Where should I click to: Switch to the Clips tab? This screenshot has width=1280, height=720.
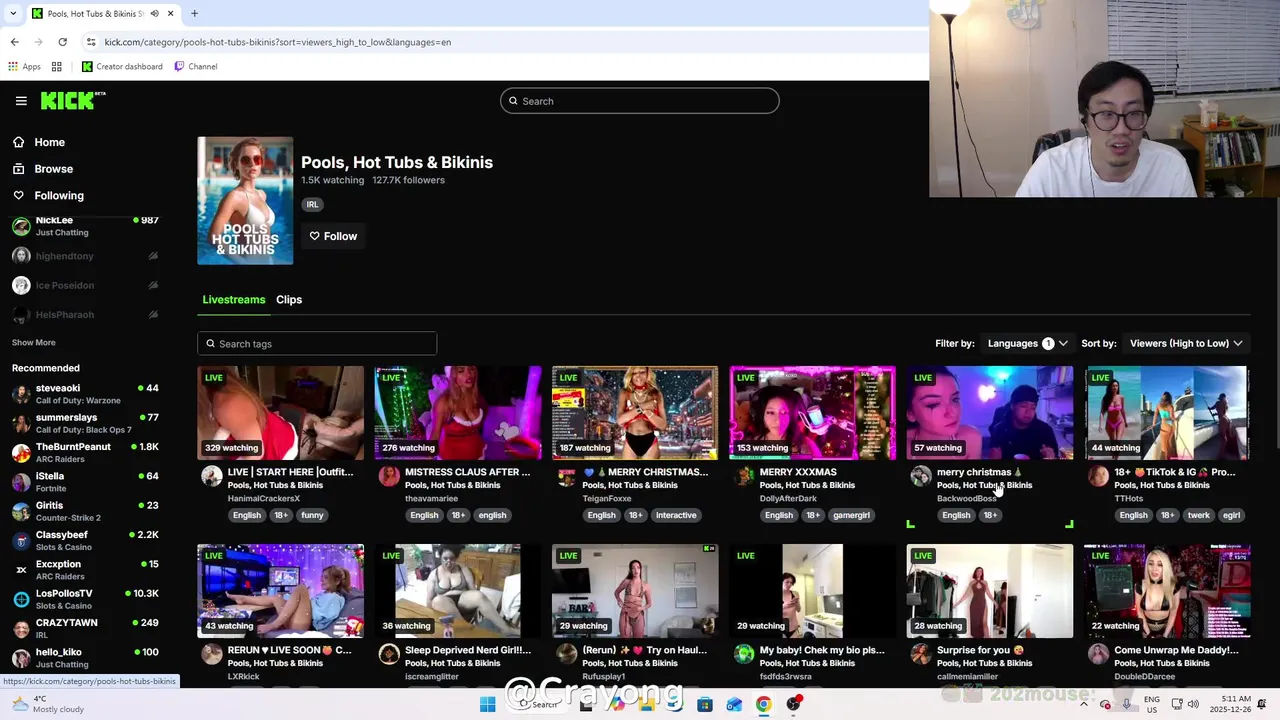(x=289, y=299)
